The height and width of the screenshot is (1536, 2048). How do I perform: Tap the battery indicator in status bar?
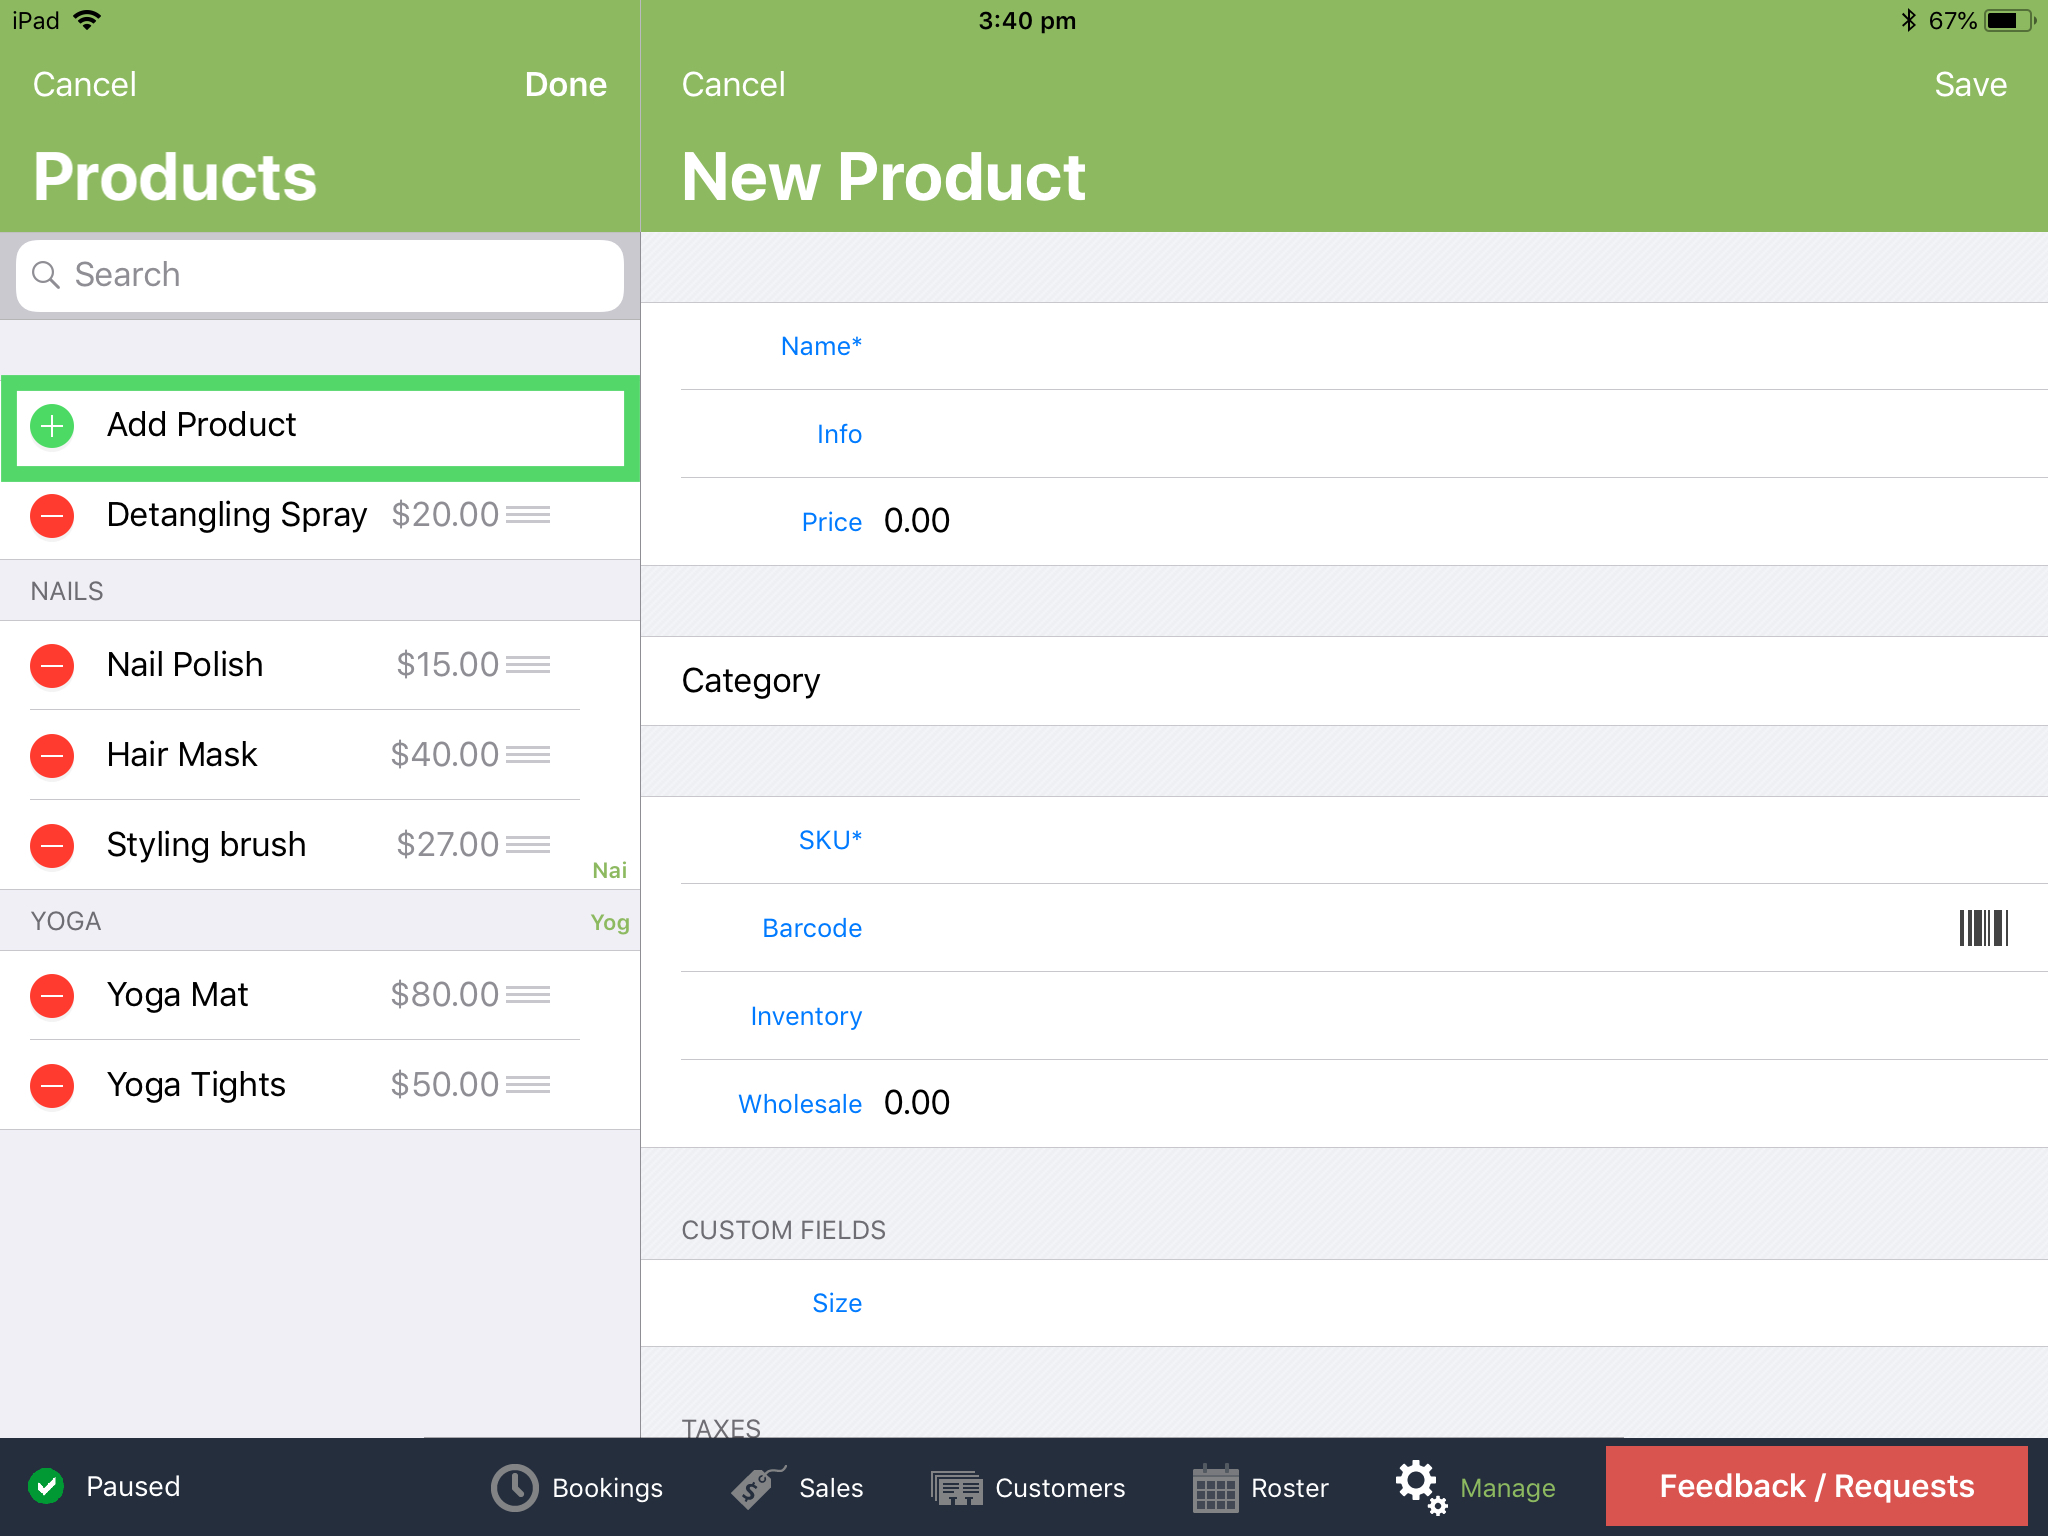[2010, 21]
